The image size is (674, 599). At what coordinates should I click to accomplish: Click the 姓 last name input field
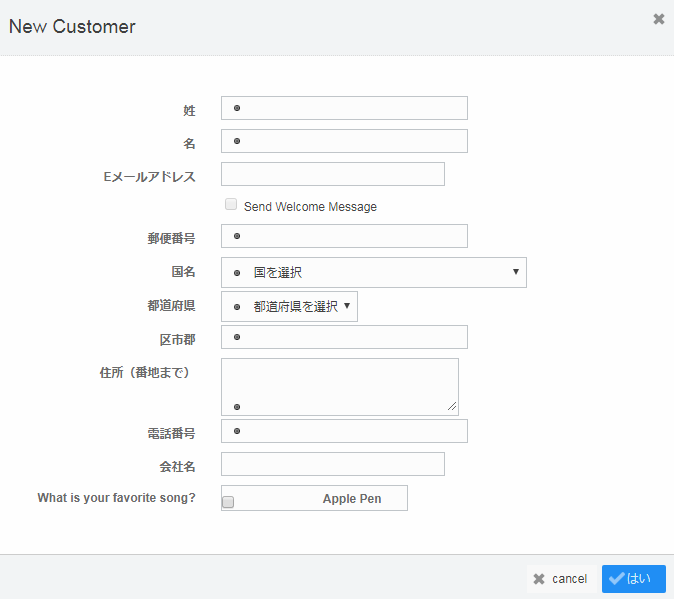click(344, 108)
